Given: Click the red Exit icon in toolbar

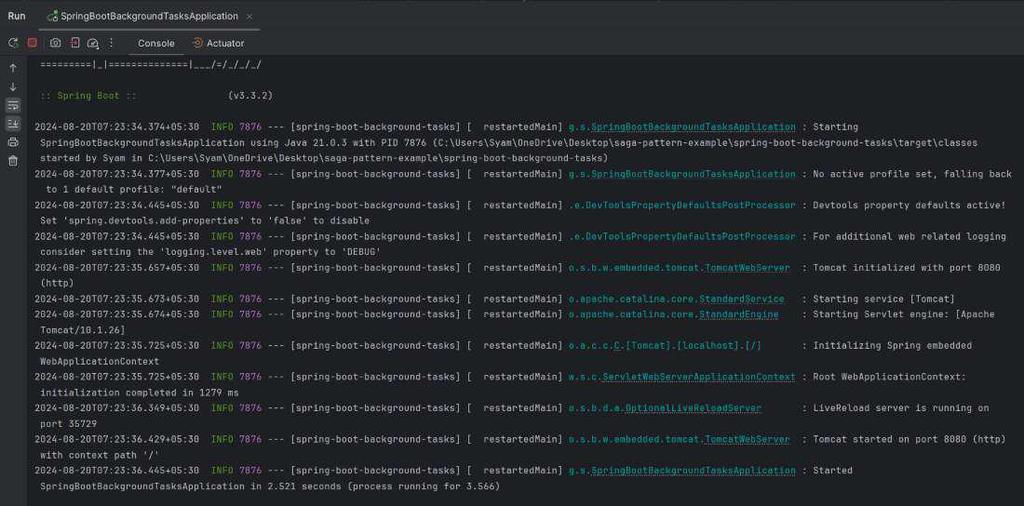Looking at the screenshot, I should tap(74, 43).
